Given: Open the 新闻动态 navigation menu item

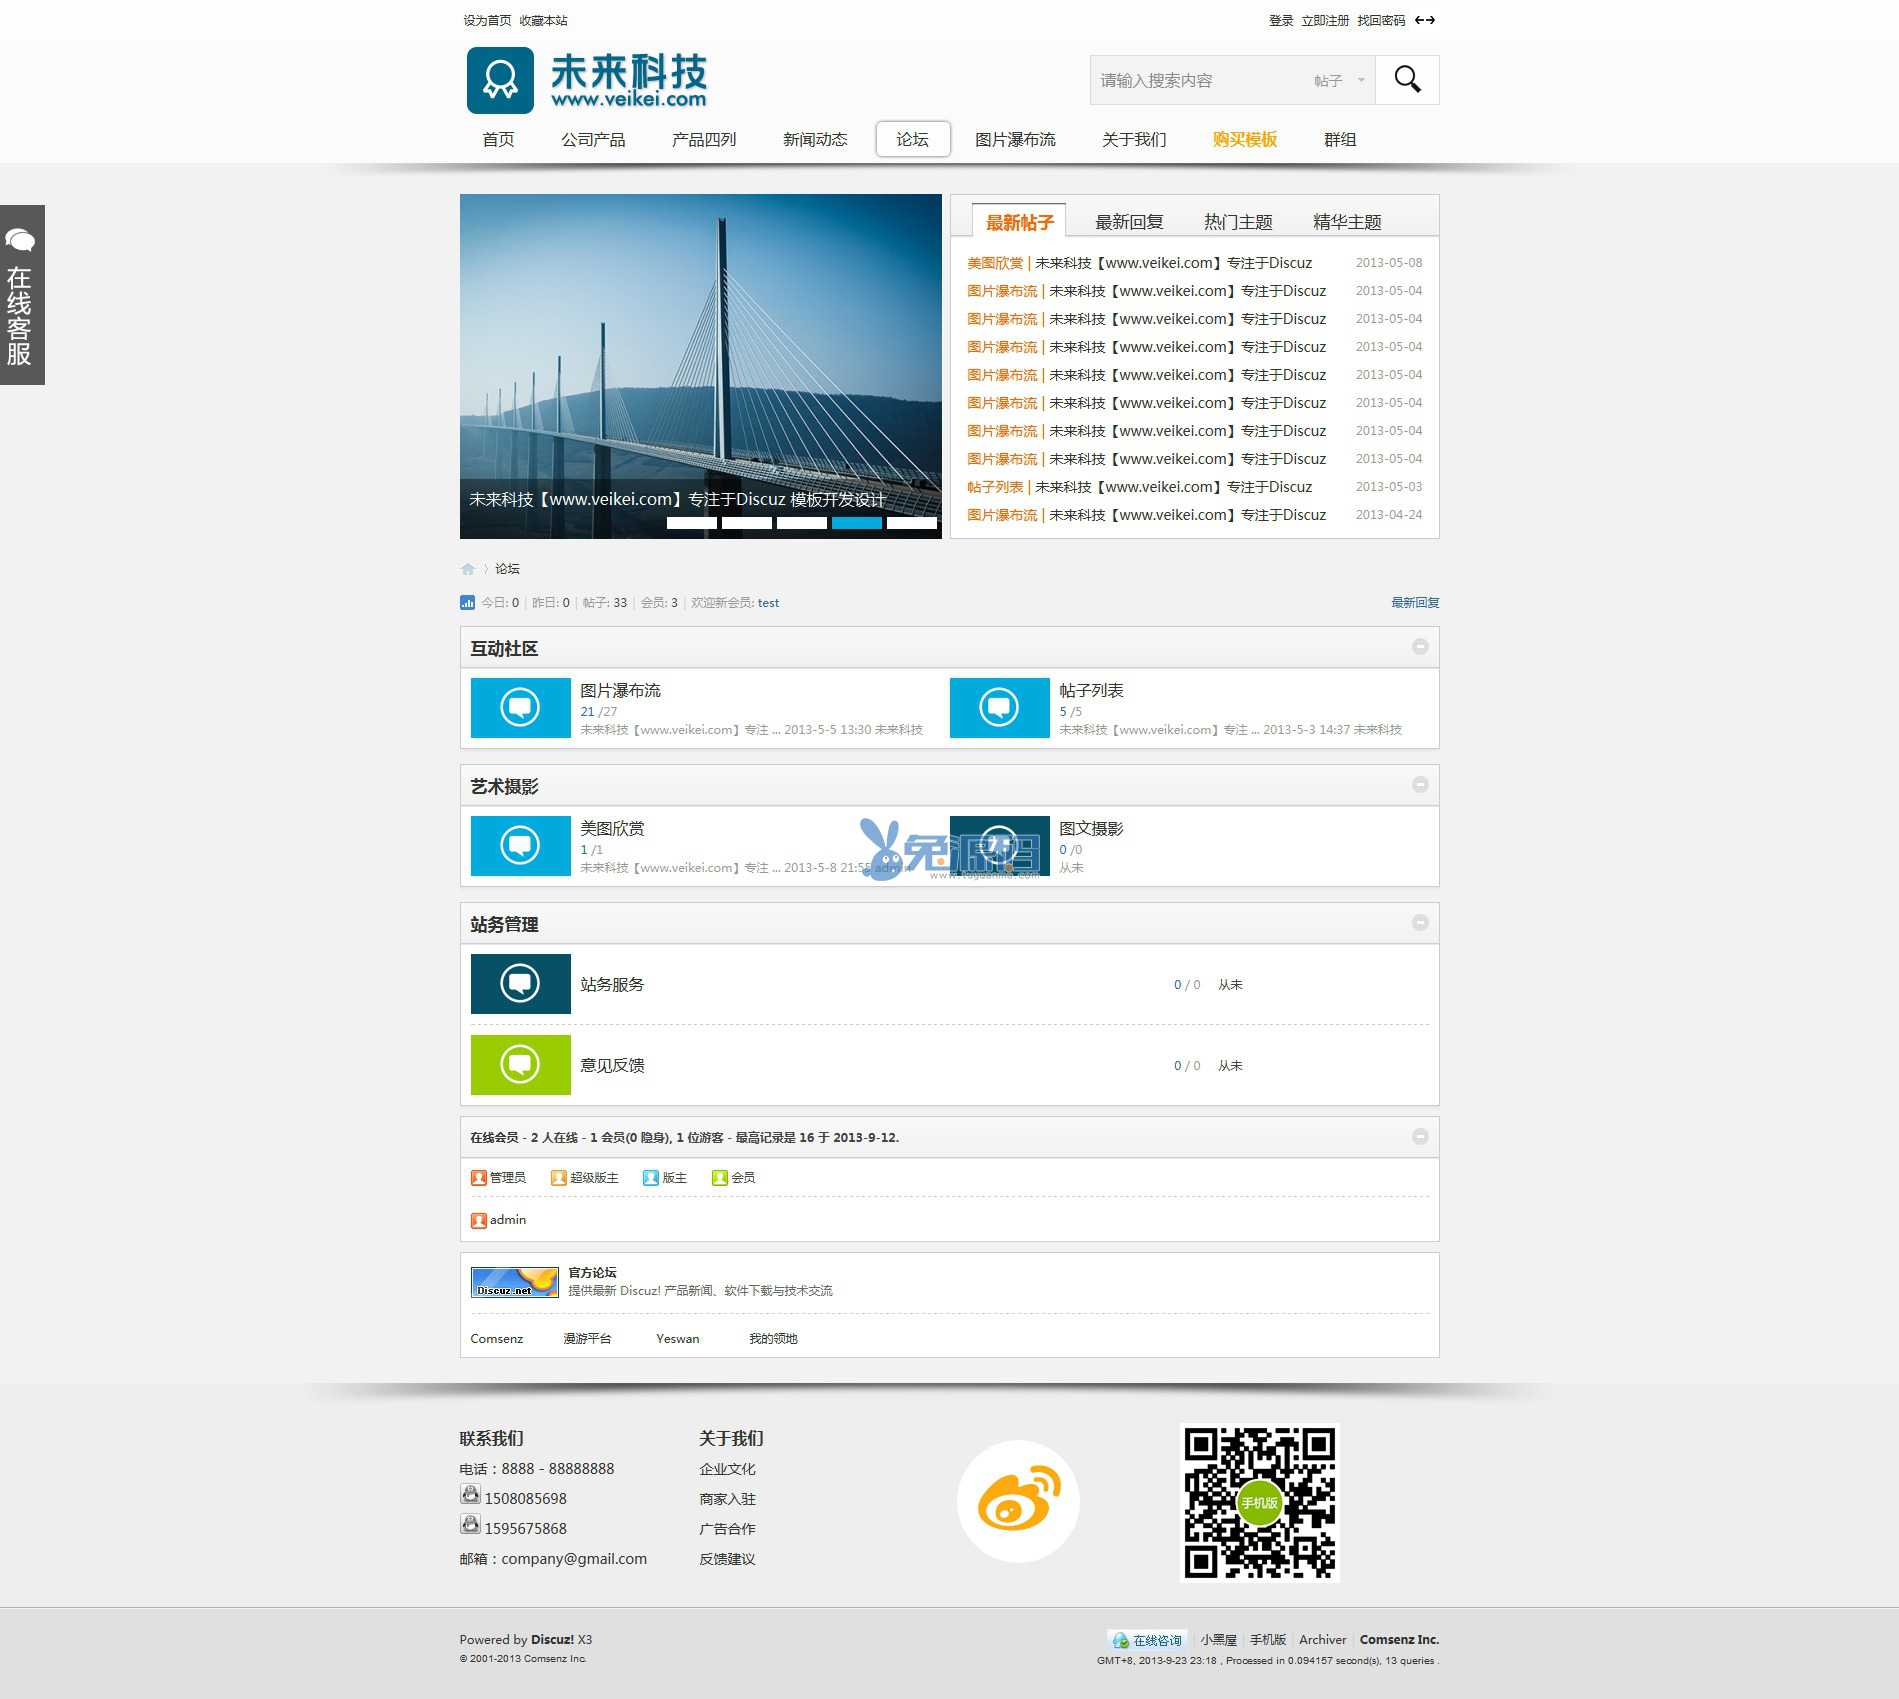Looking at the screenshot, I should (x=814, y=140).
